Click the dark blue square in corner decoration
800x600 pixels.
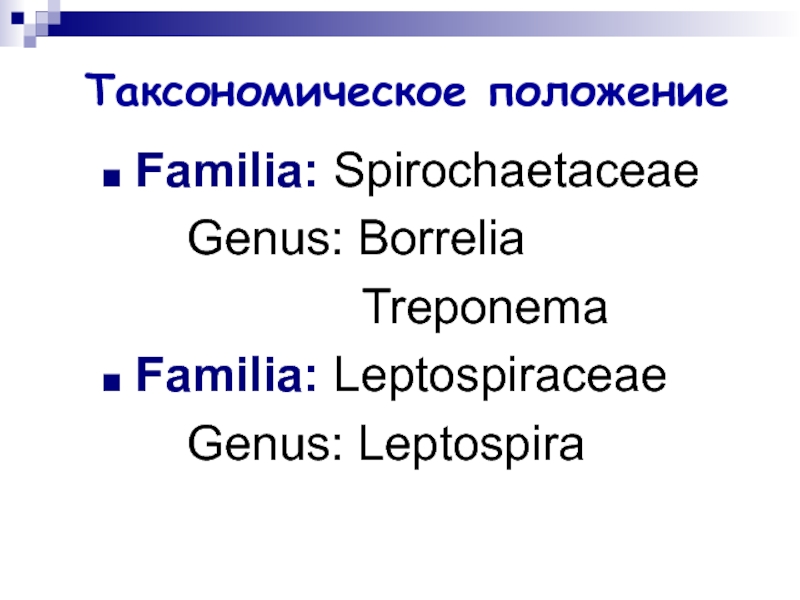point(18,18)
